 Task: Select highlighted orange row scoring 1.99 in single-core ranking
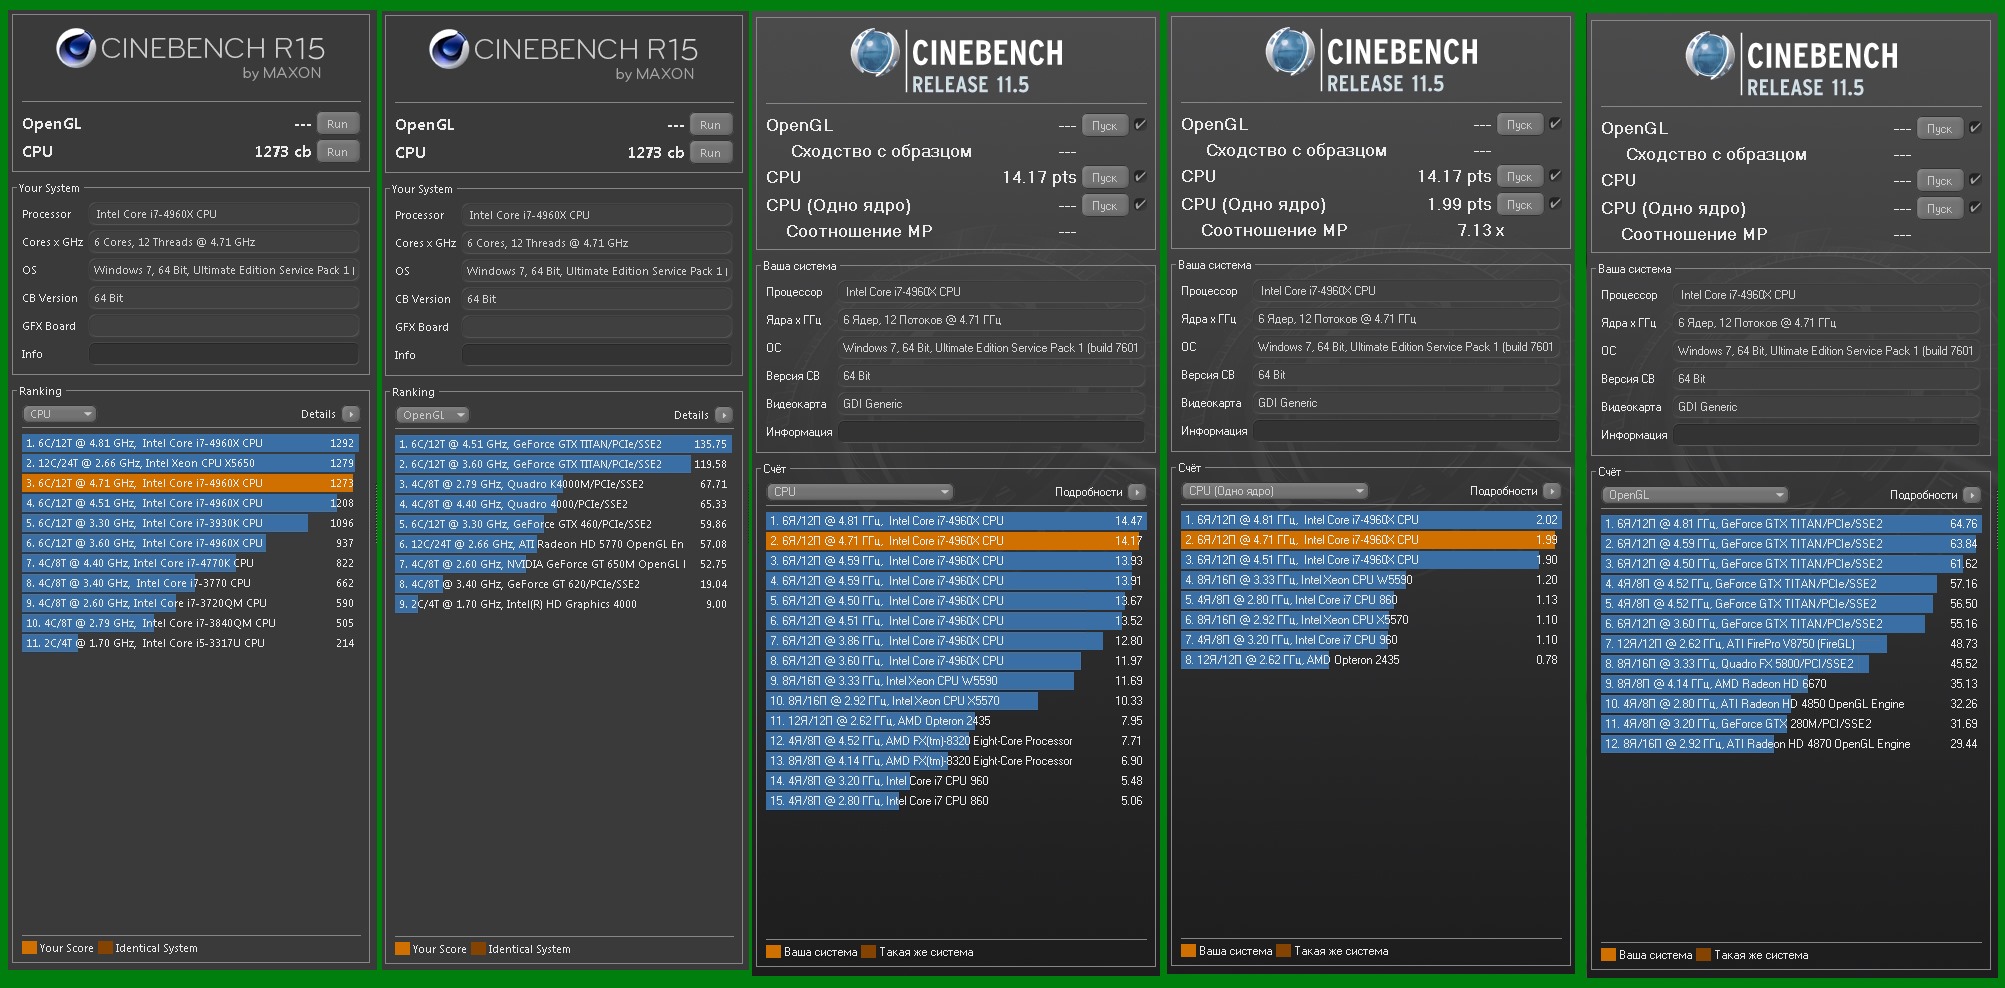(x=1371, y=540)
